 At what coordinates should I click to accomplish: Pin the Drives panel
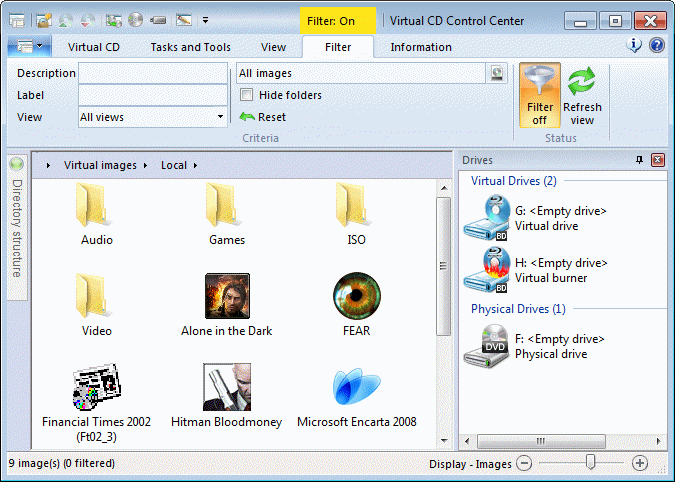coord(640,160)
